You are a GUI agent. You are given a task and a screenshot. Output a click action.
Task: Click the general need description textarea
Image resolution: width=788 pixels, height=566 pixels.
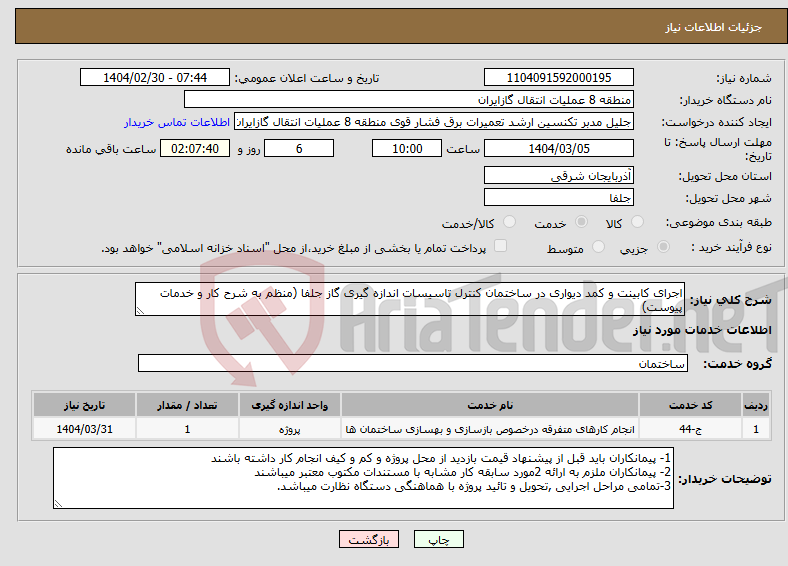(410, 299)
